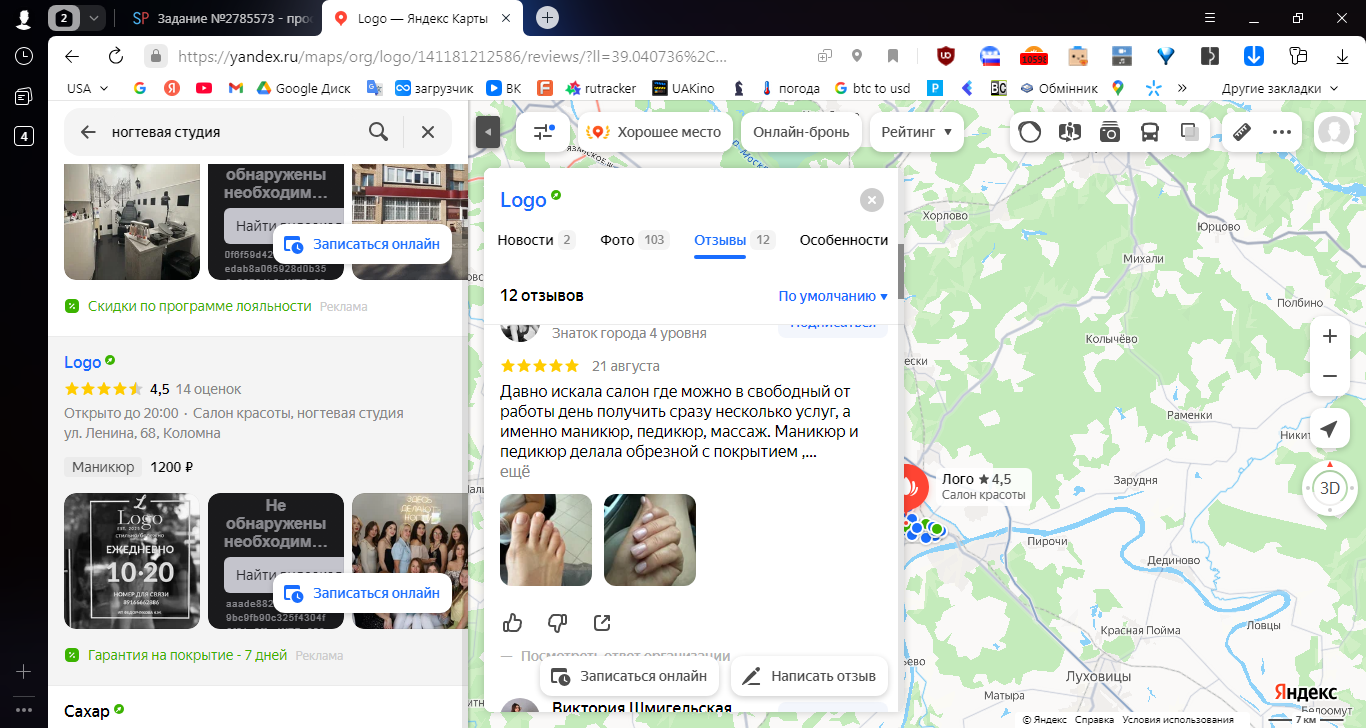Go back in browser history
1366x728 pixels.
tap(71, 56)
